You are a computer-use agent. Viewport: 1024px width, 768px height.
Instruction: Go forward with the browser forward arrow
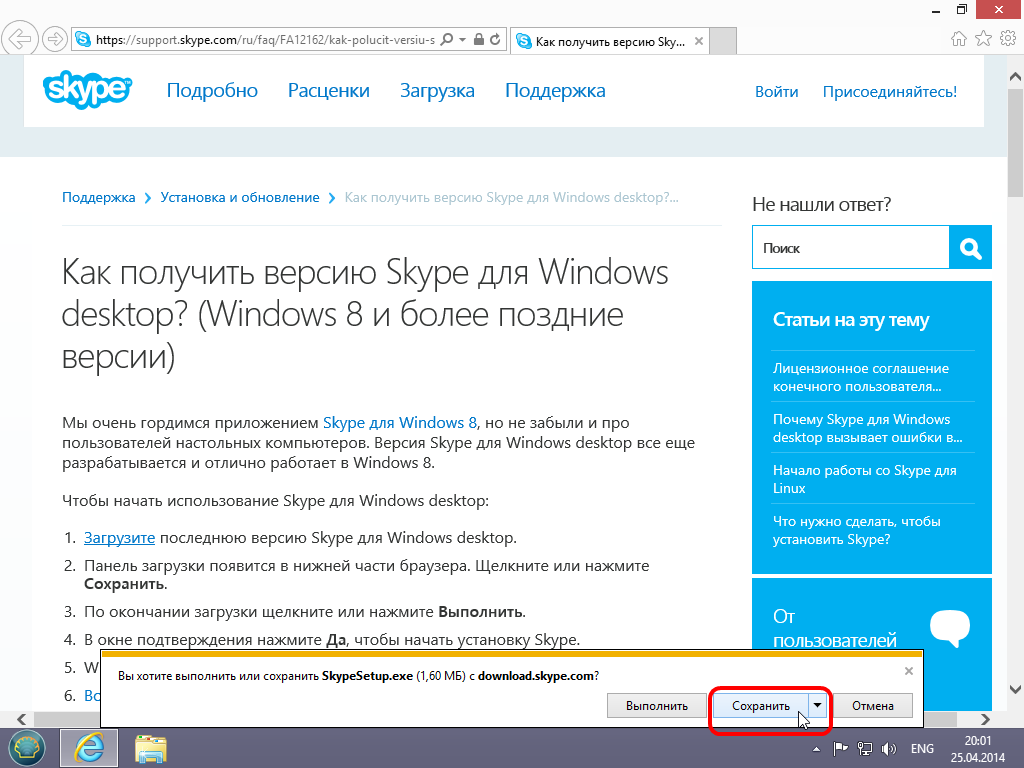click(x=56, y=39)
